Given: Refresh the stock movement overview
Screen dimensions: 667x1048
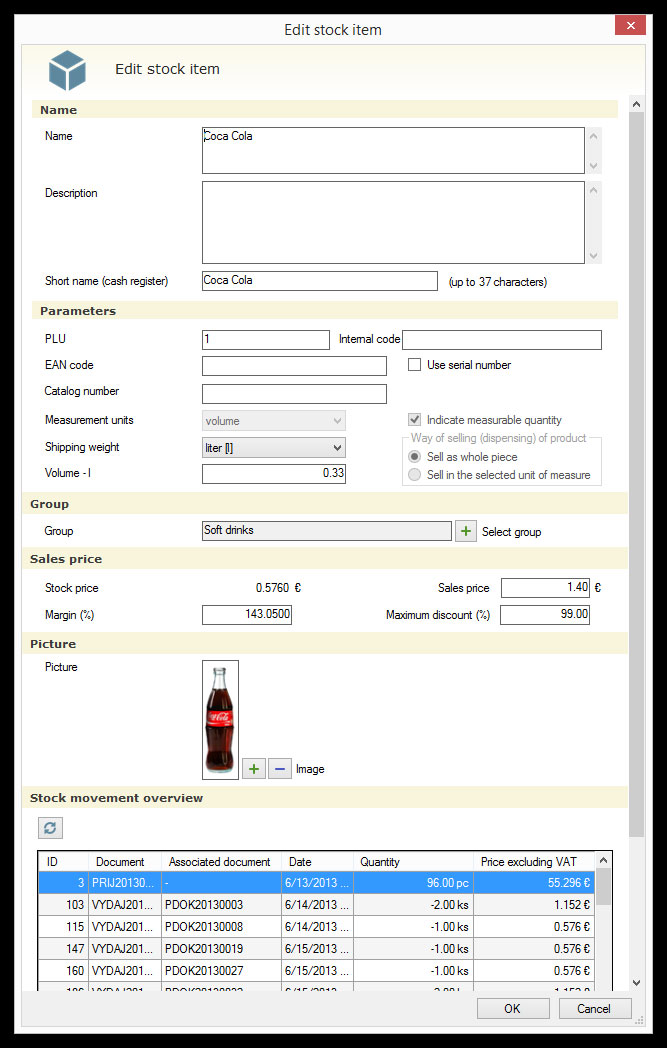Looking at the screenshot, I should (50, 828).
